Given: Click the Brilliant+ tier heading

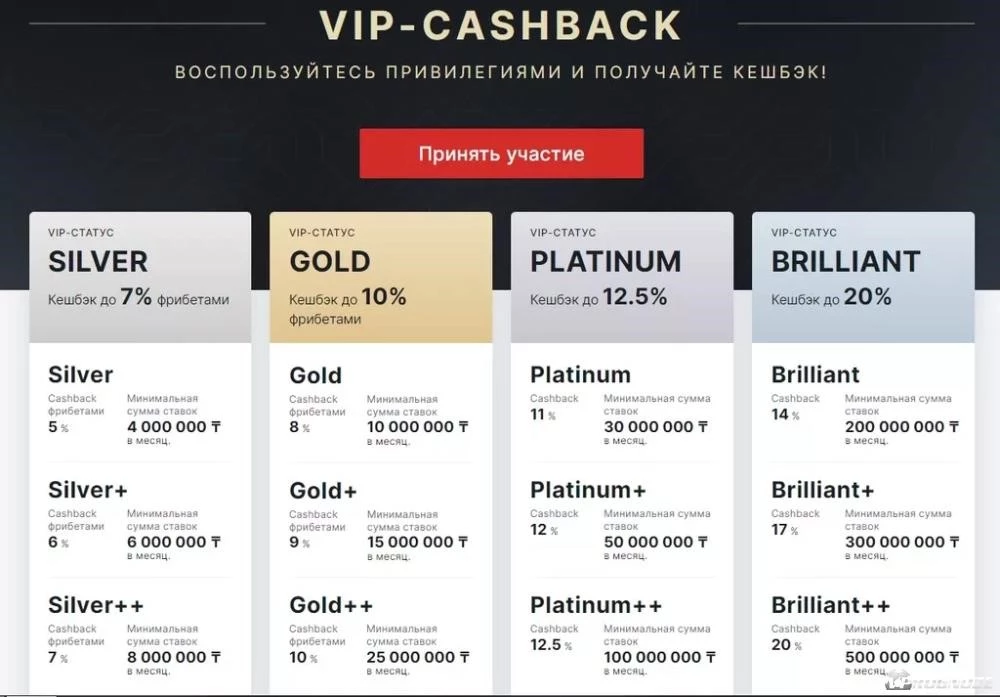Looking at the screenshot, I should click(823, 490).
